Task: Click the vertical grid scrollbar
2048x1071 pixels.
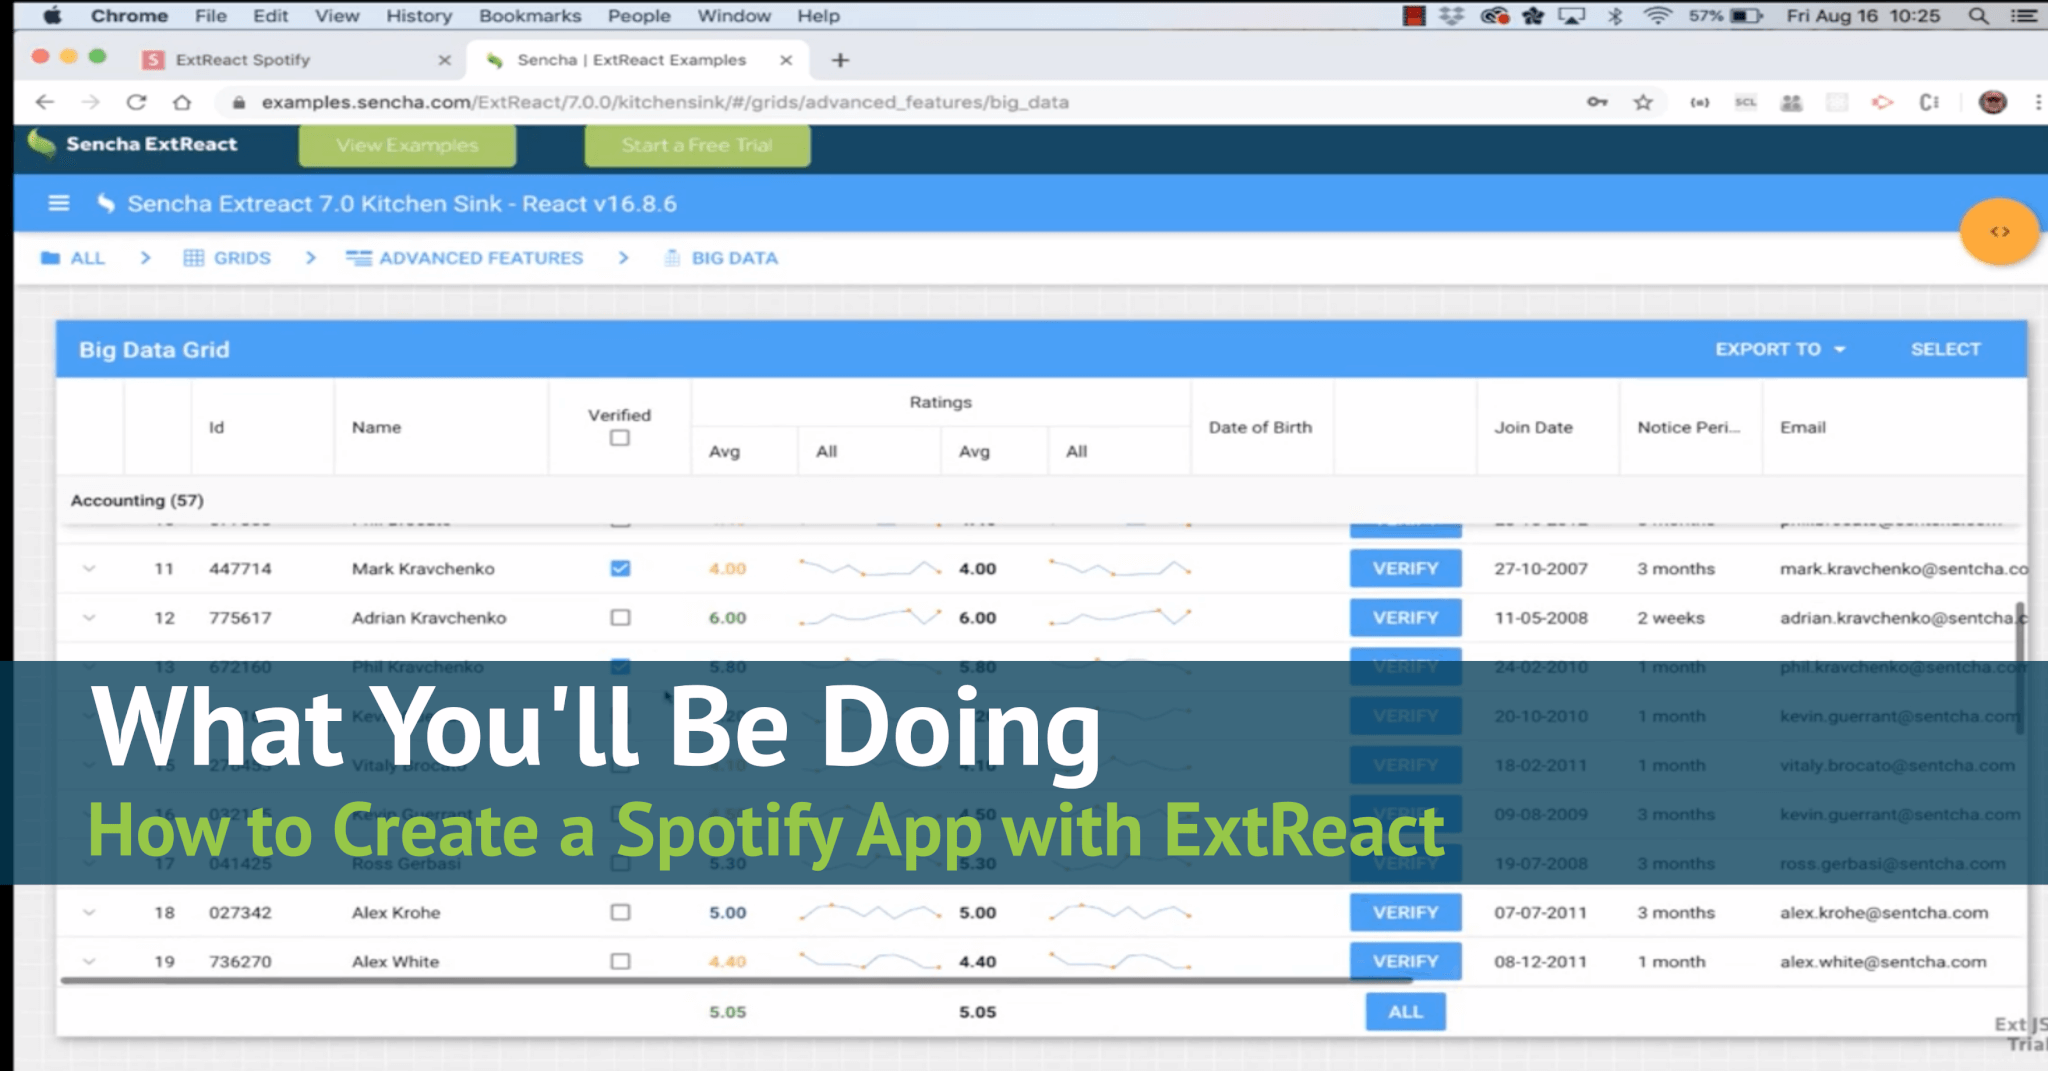Action: tap(2020, 668)
